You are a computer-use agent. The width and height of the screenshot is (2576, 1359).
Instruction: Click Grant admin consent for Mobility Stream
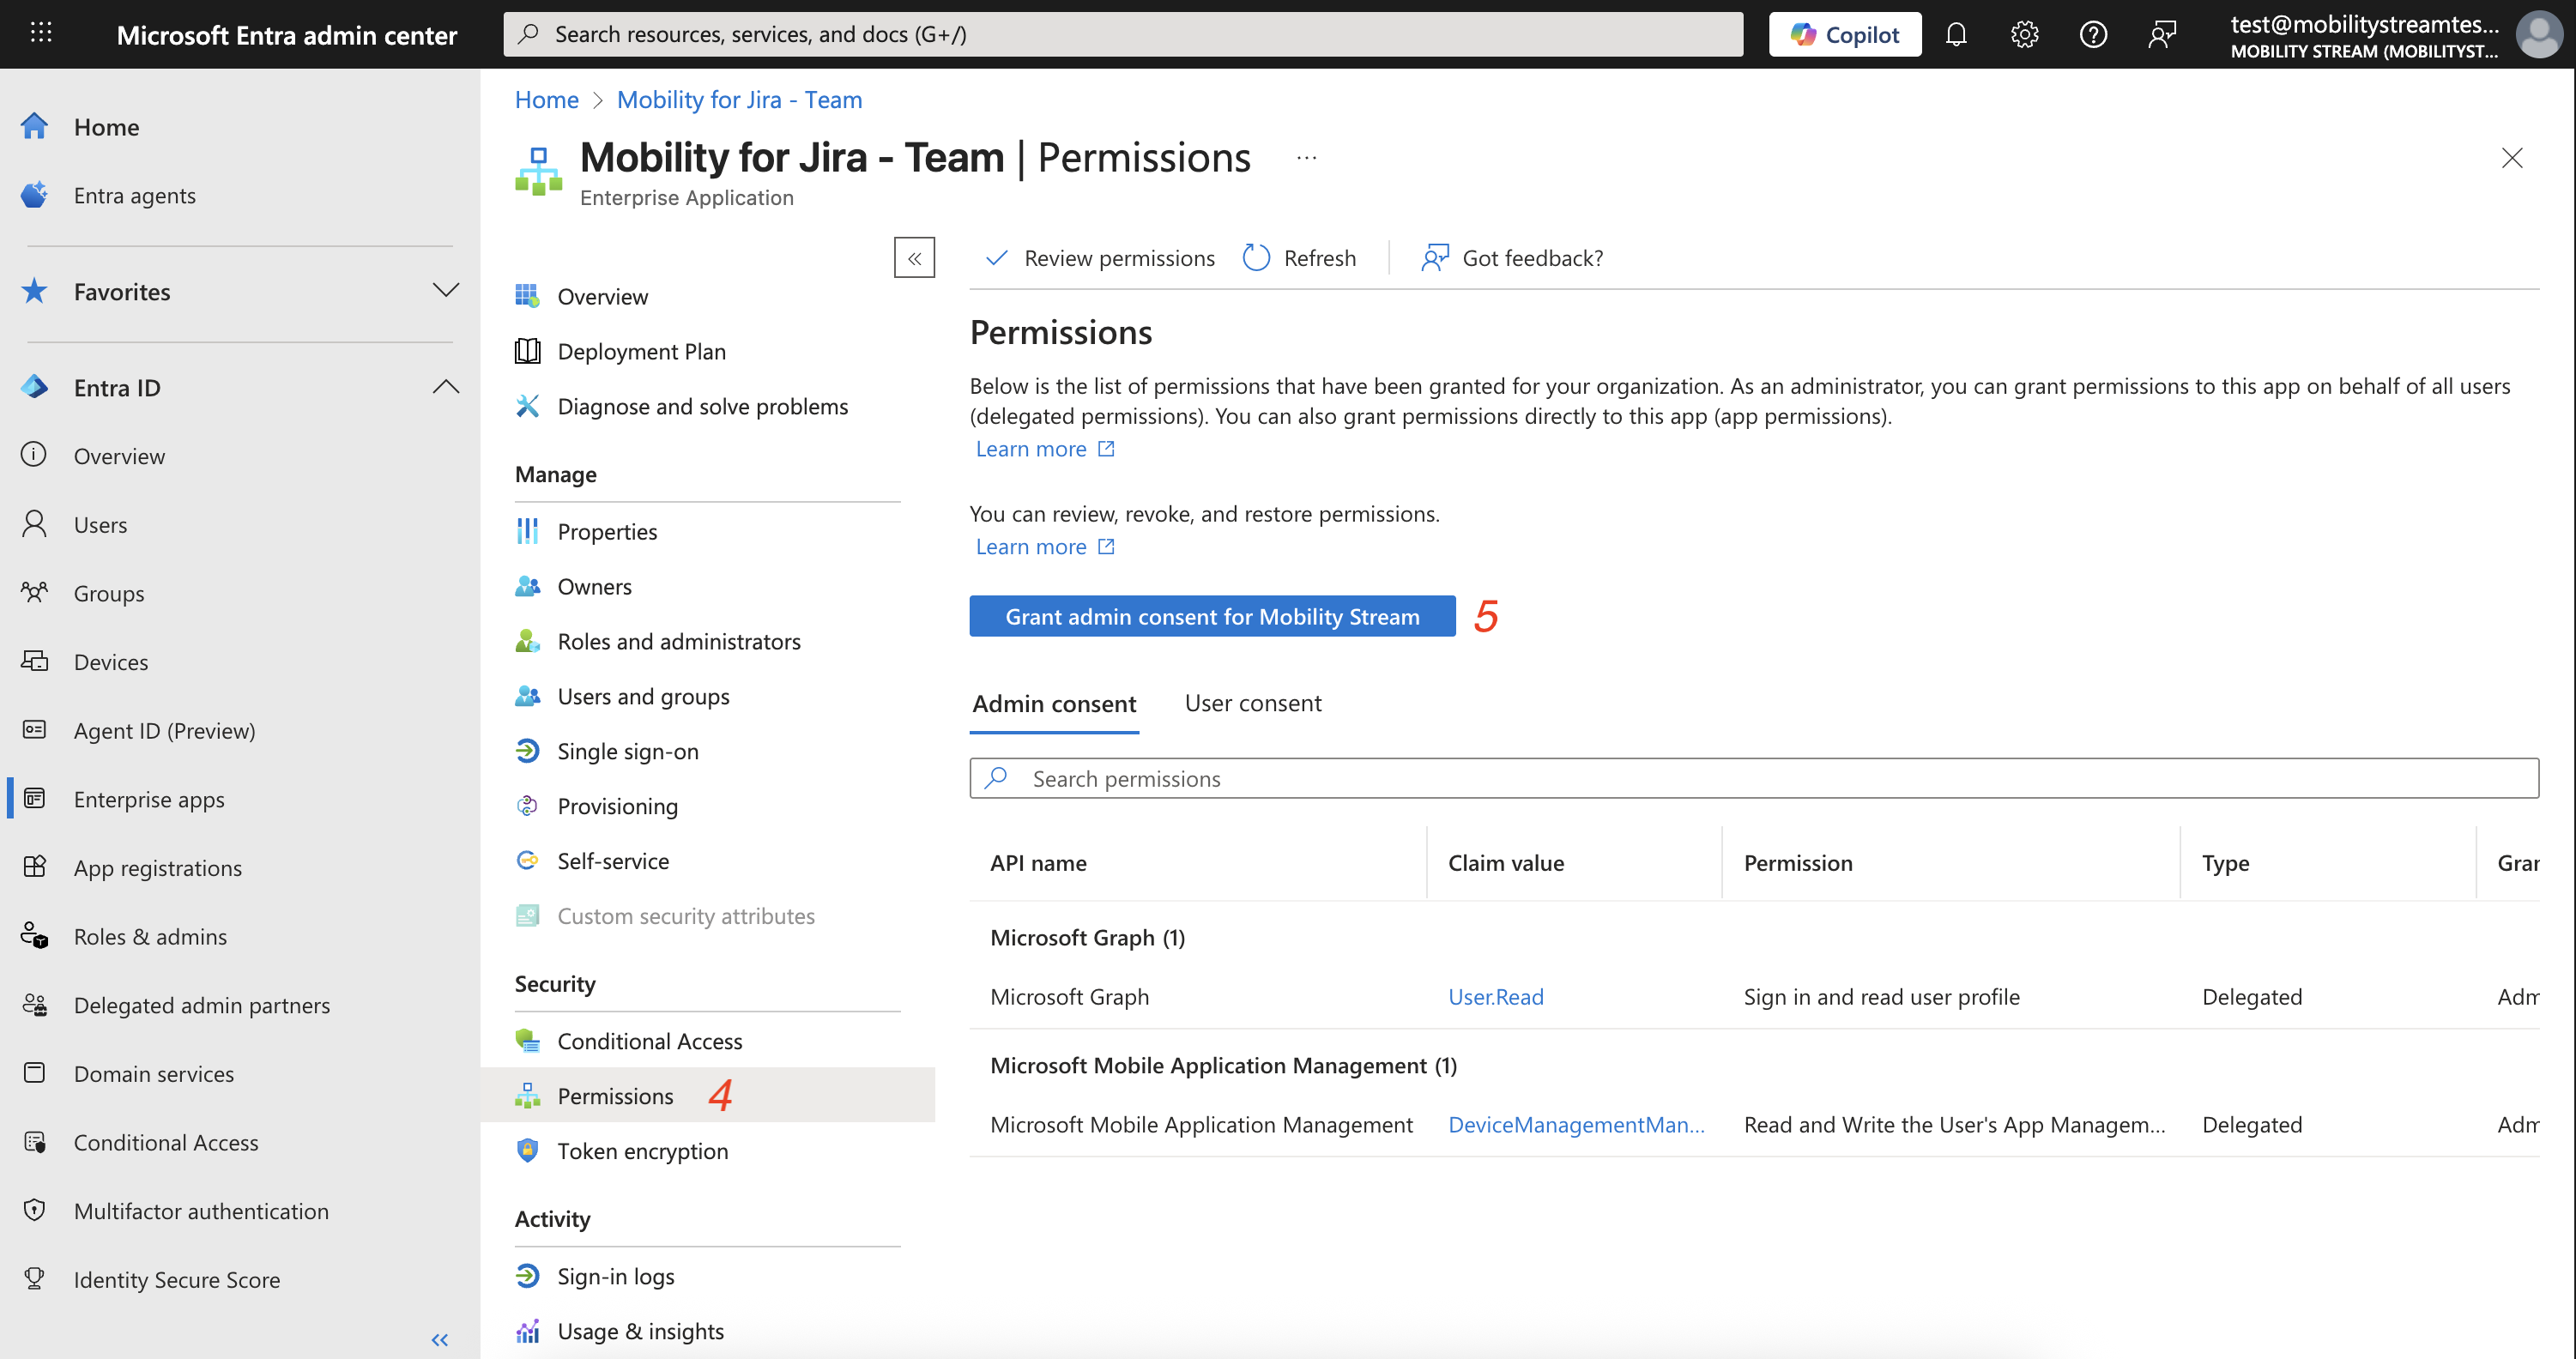point(1212,616)
